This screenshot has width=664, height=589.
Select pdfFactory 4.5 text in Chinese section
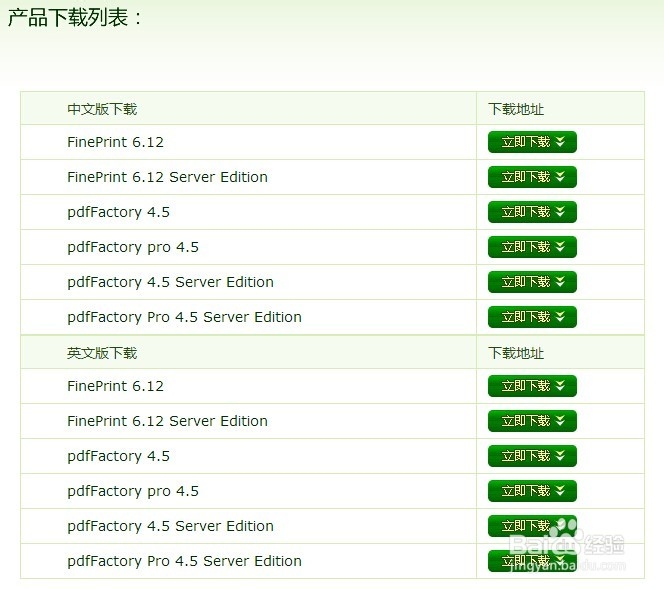pyautogui.click(x=118, y=212)
